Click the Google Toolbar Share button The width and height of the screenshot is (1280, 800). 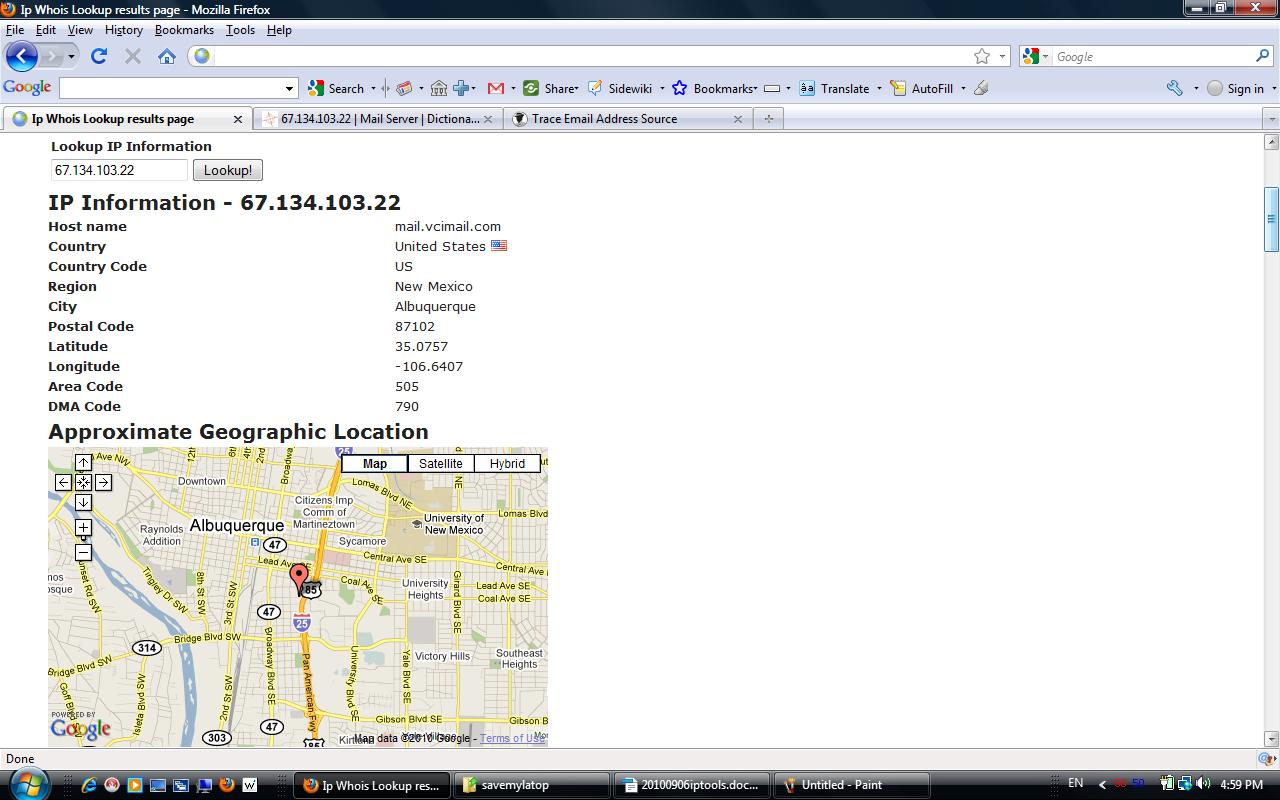tap(551, 88)
